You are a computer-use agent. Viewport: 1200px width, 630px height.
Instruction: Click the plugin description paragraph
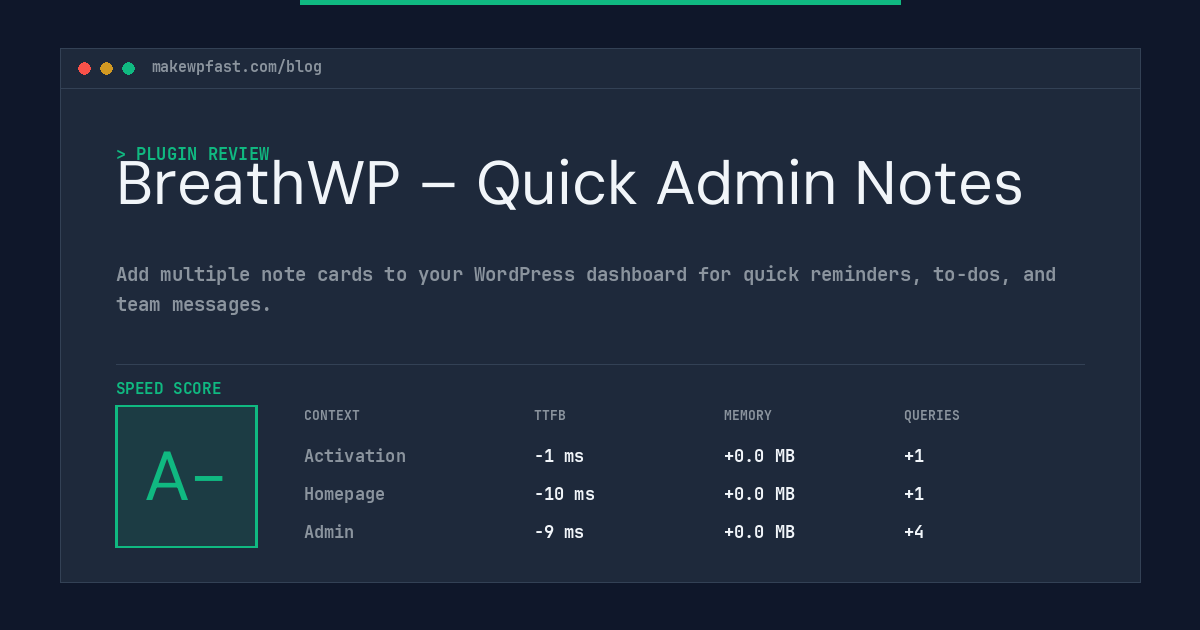(x=586, y=289)
